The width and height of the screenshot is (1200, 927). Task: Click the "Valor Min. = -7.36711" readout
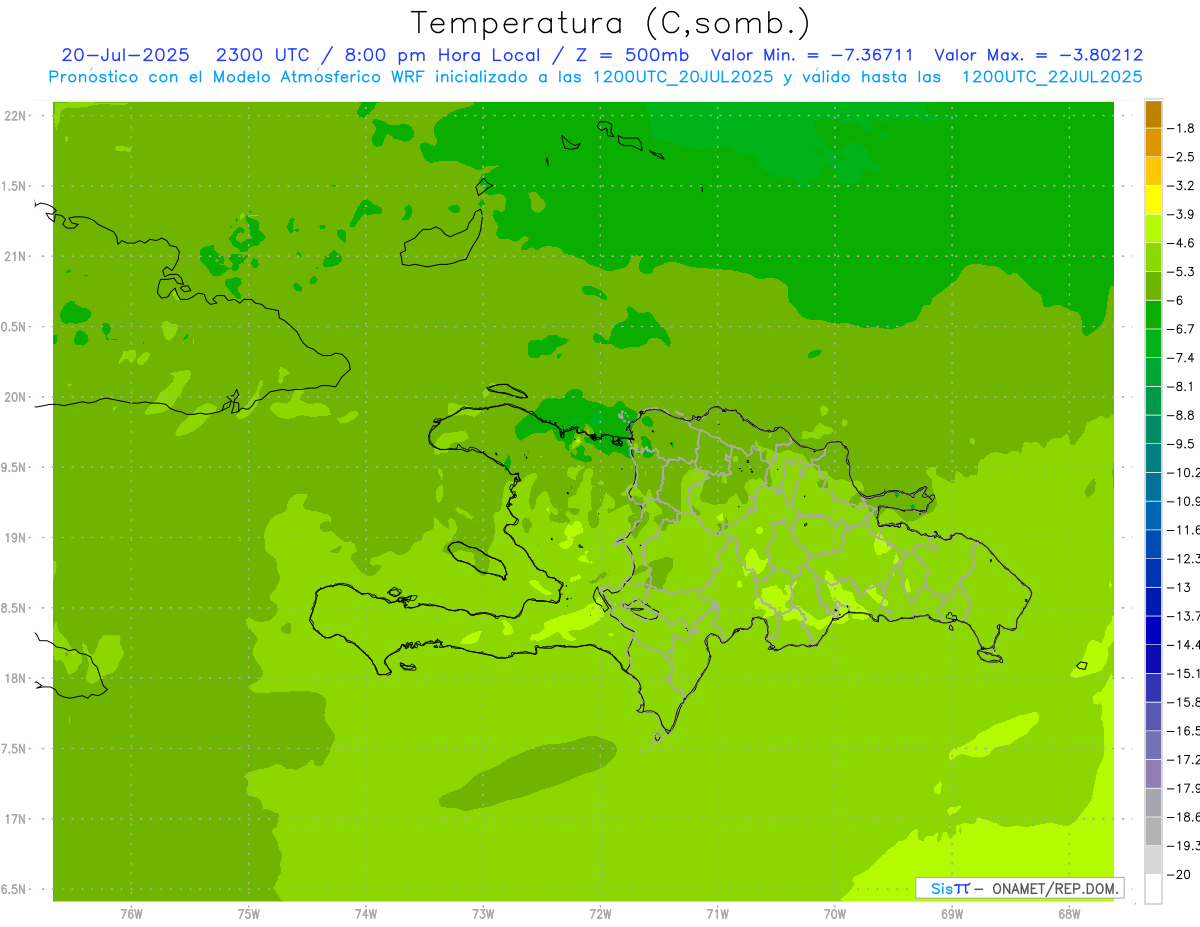pyautogui.click(x=812, y=55)
